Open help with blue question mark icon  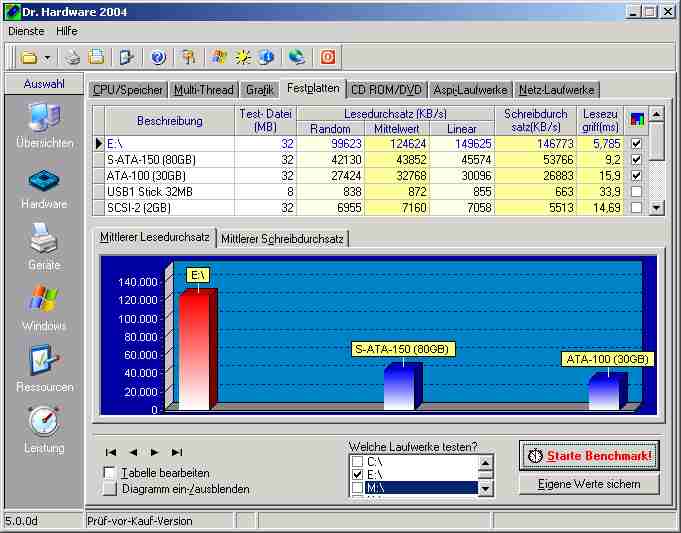158,57
